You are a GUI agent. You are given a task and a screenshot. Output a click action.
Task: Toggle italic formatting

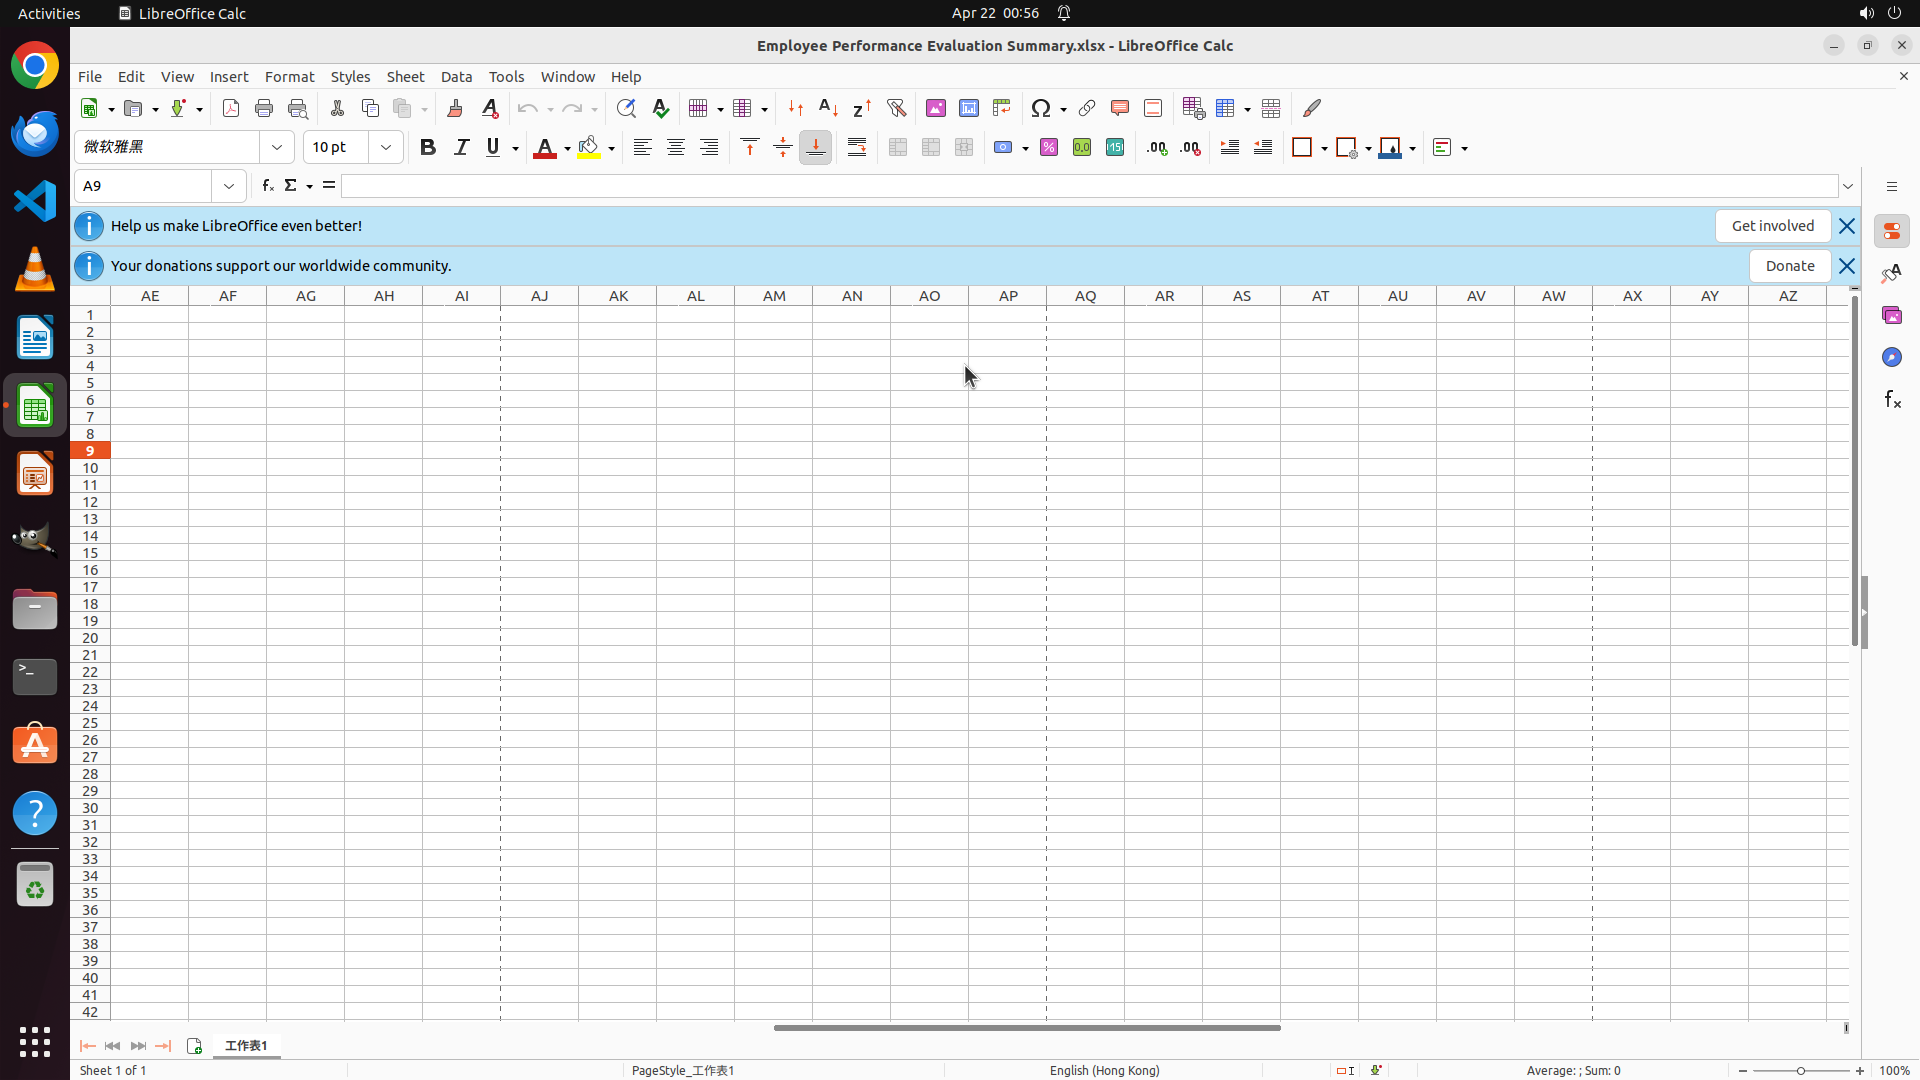click(461, 148)
